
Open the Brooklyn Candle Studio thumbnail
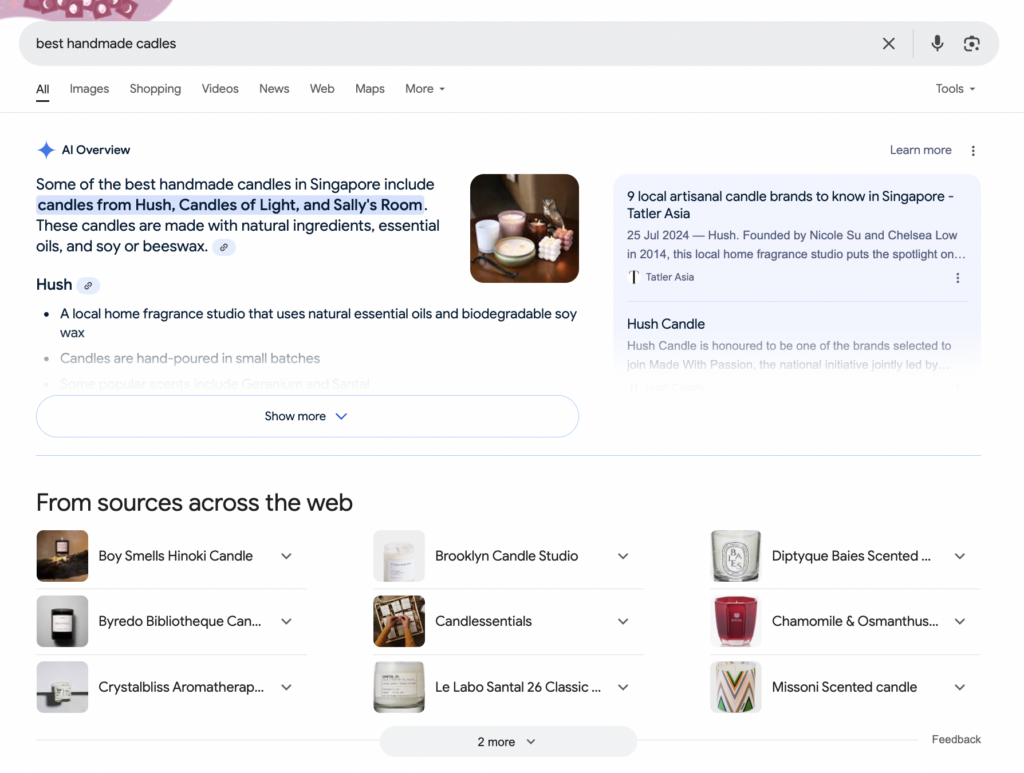pyautogui.click(x=398, y=556)
